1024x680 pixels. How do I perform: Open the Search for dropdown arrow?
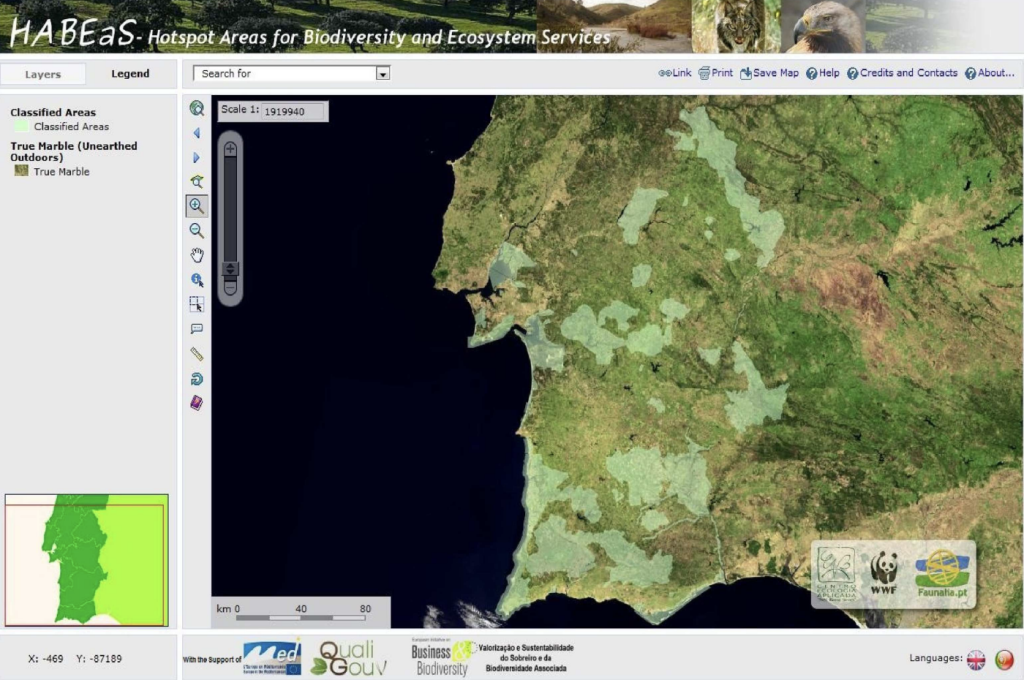click(383, 74)
